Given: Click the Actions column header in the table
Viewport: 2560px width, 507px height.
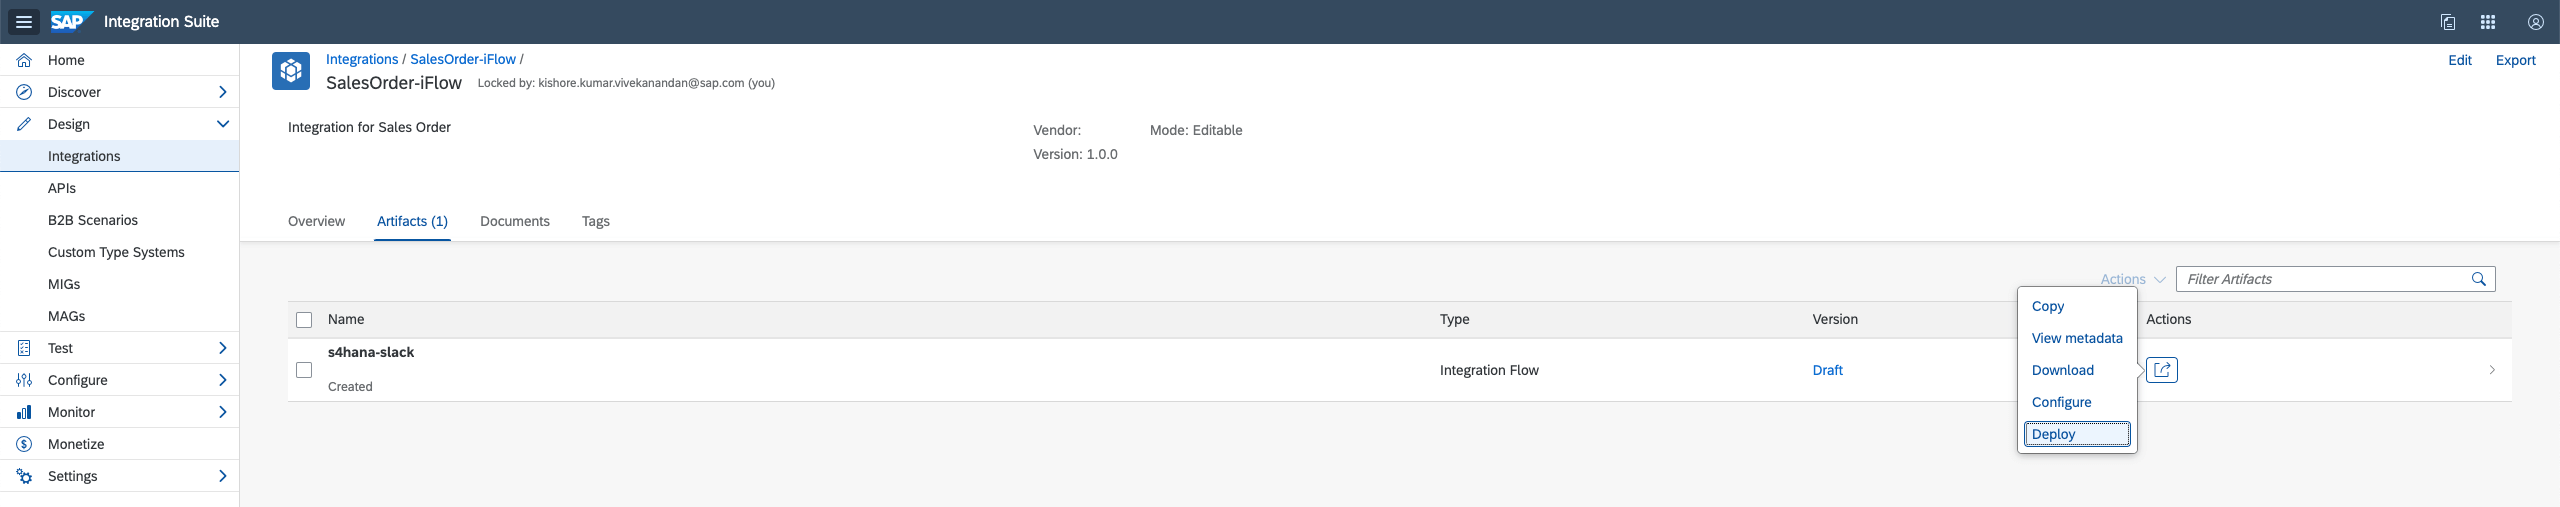Looking at the screenshot, I should click(2168, 320).
